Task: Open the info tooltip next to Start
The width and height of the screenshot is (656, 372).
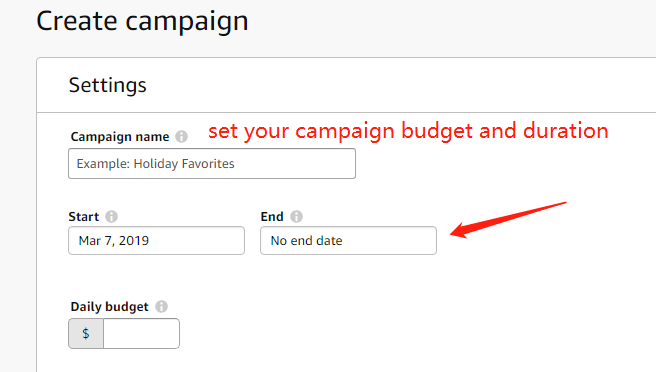Action: (111, 216)
